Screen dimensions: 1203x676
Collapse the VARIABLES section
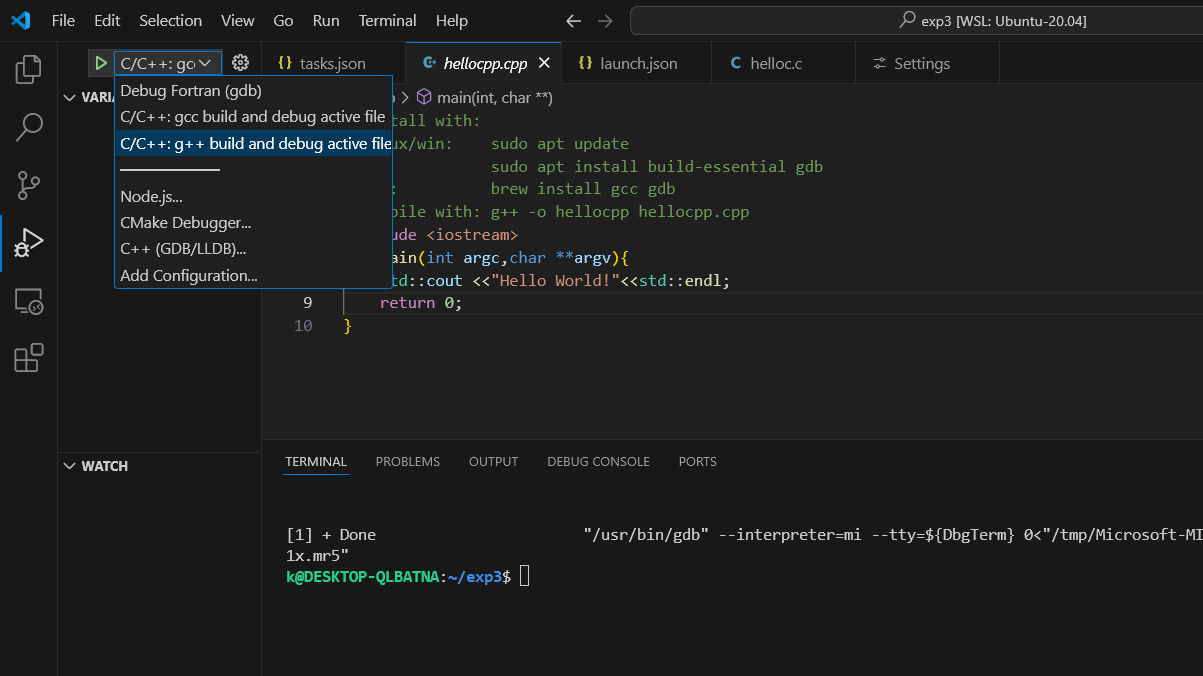coord(70,97)
